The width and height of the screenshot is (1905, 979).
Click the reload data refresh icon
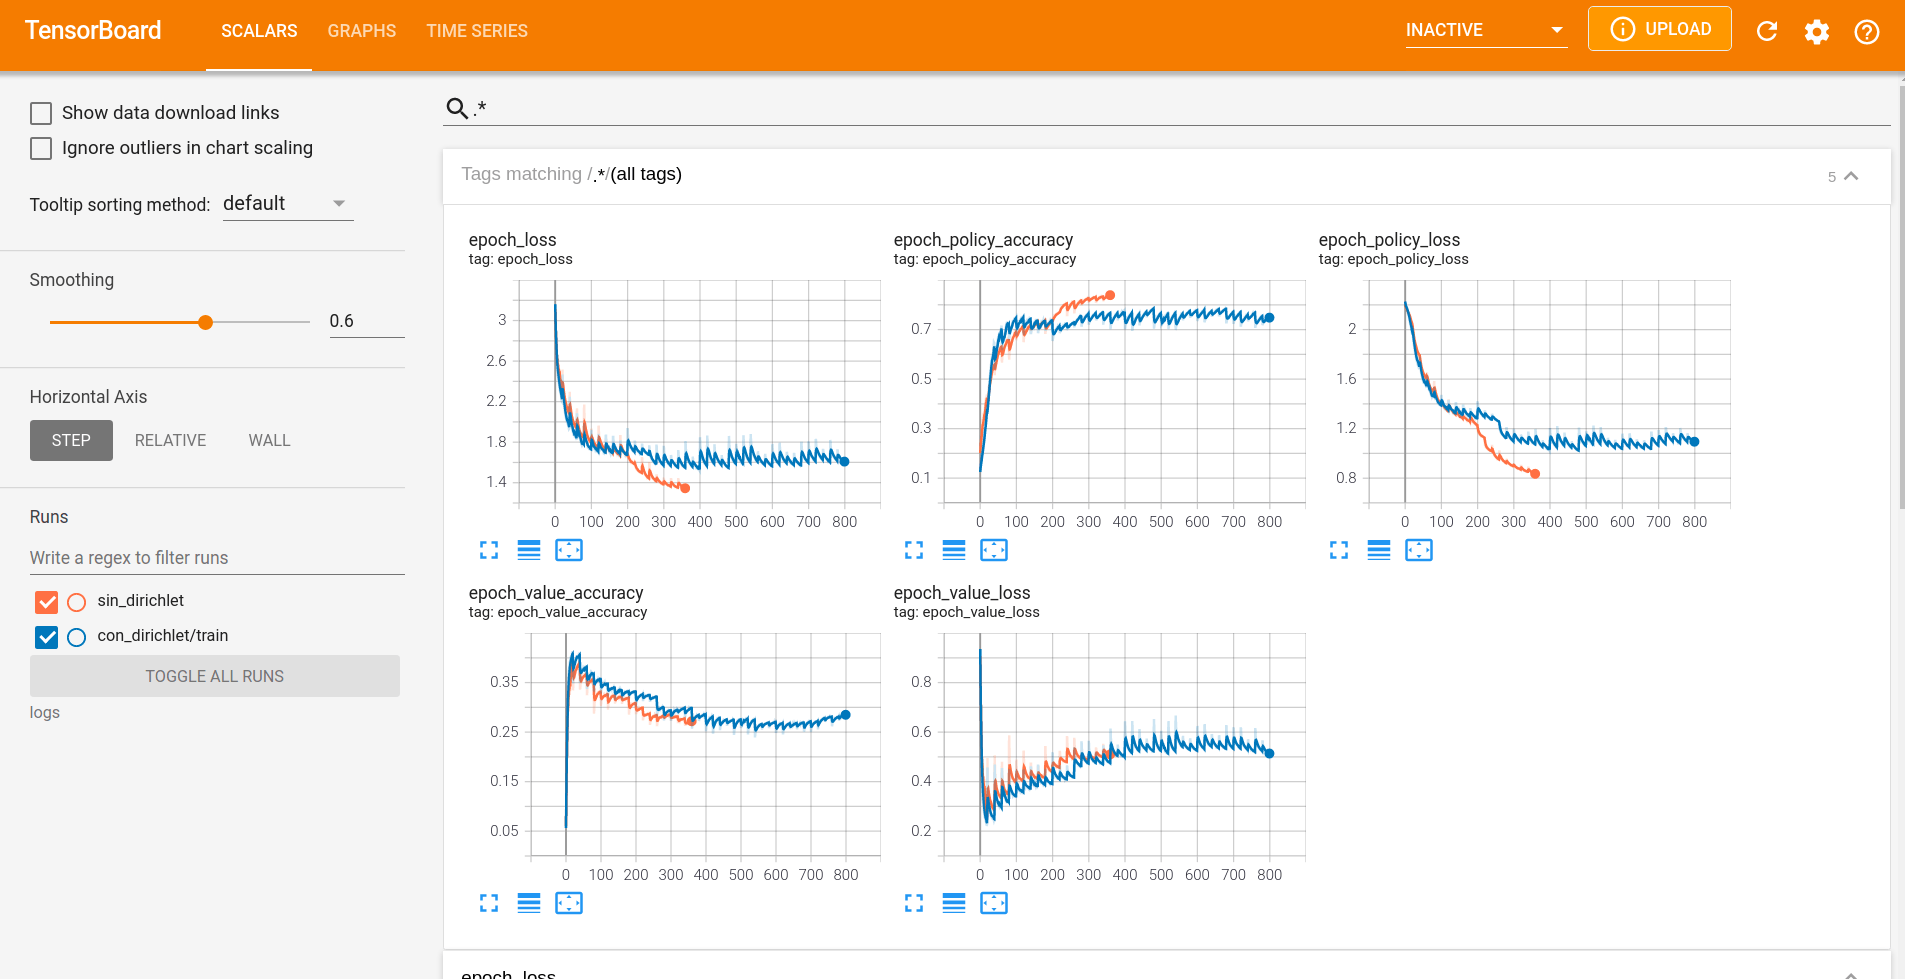(x=1767, y=31)
